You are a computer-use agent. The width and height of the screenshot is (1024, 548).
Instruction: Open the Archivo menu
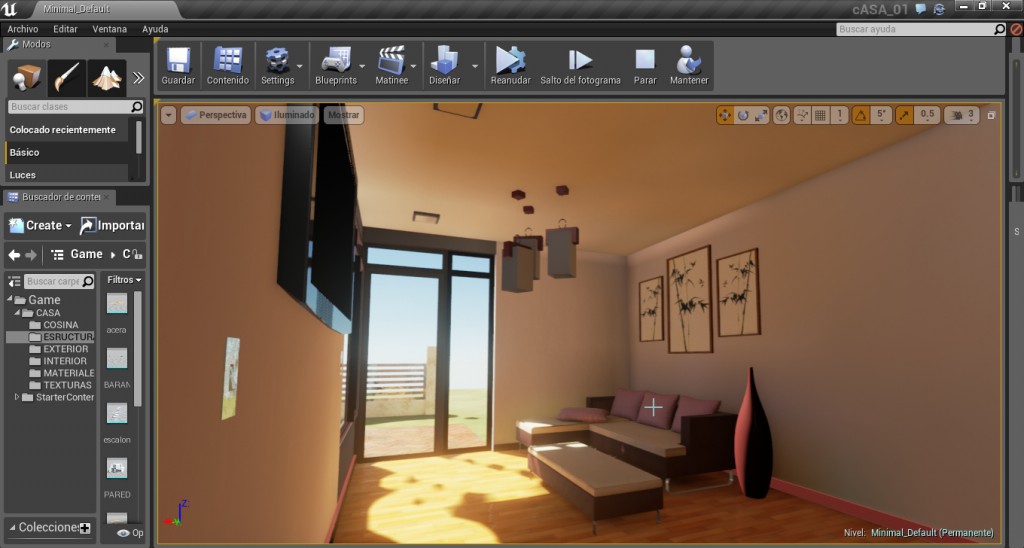[23, 29]
